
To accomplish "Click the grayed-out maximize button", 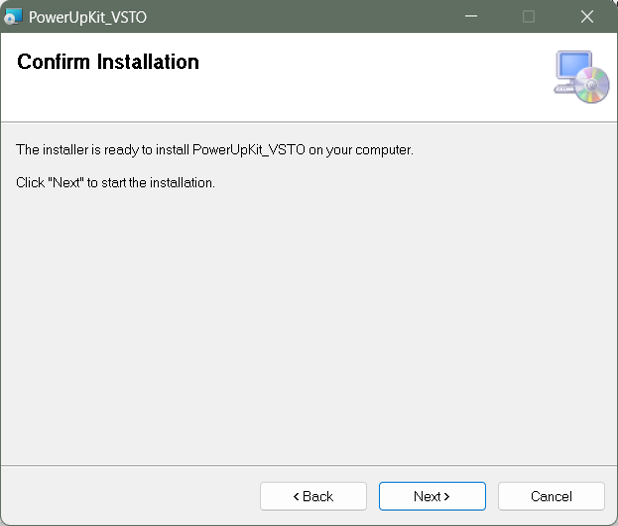I will pyautogui.click(x=529, y=17).
